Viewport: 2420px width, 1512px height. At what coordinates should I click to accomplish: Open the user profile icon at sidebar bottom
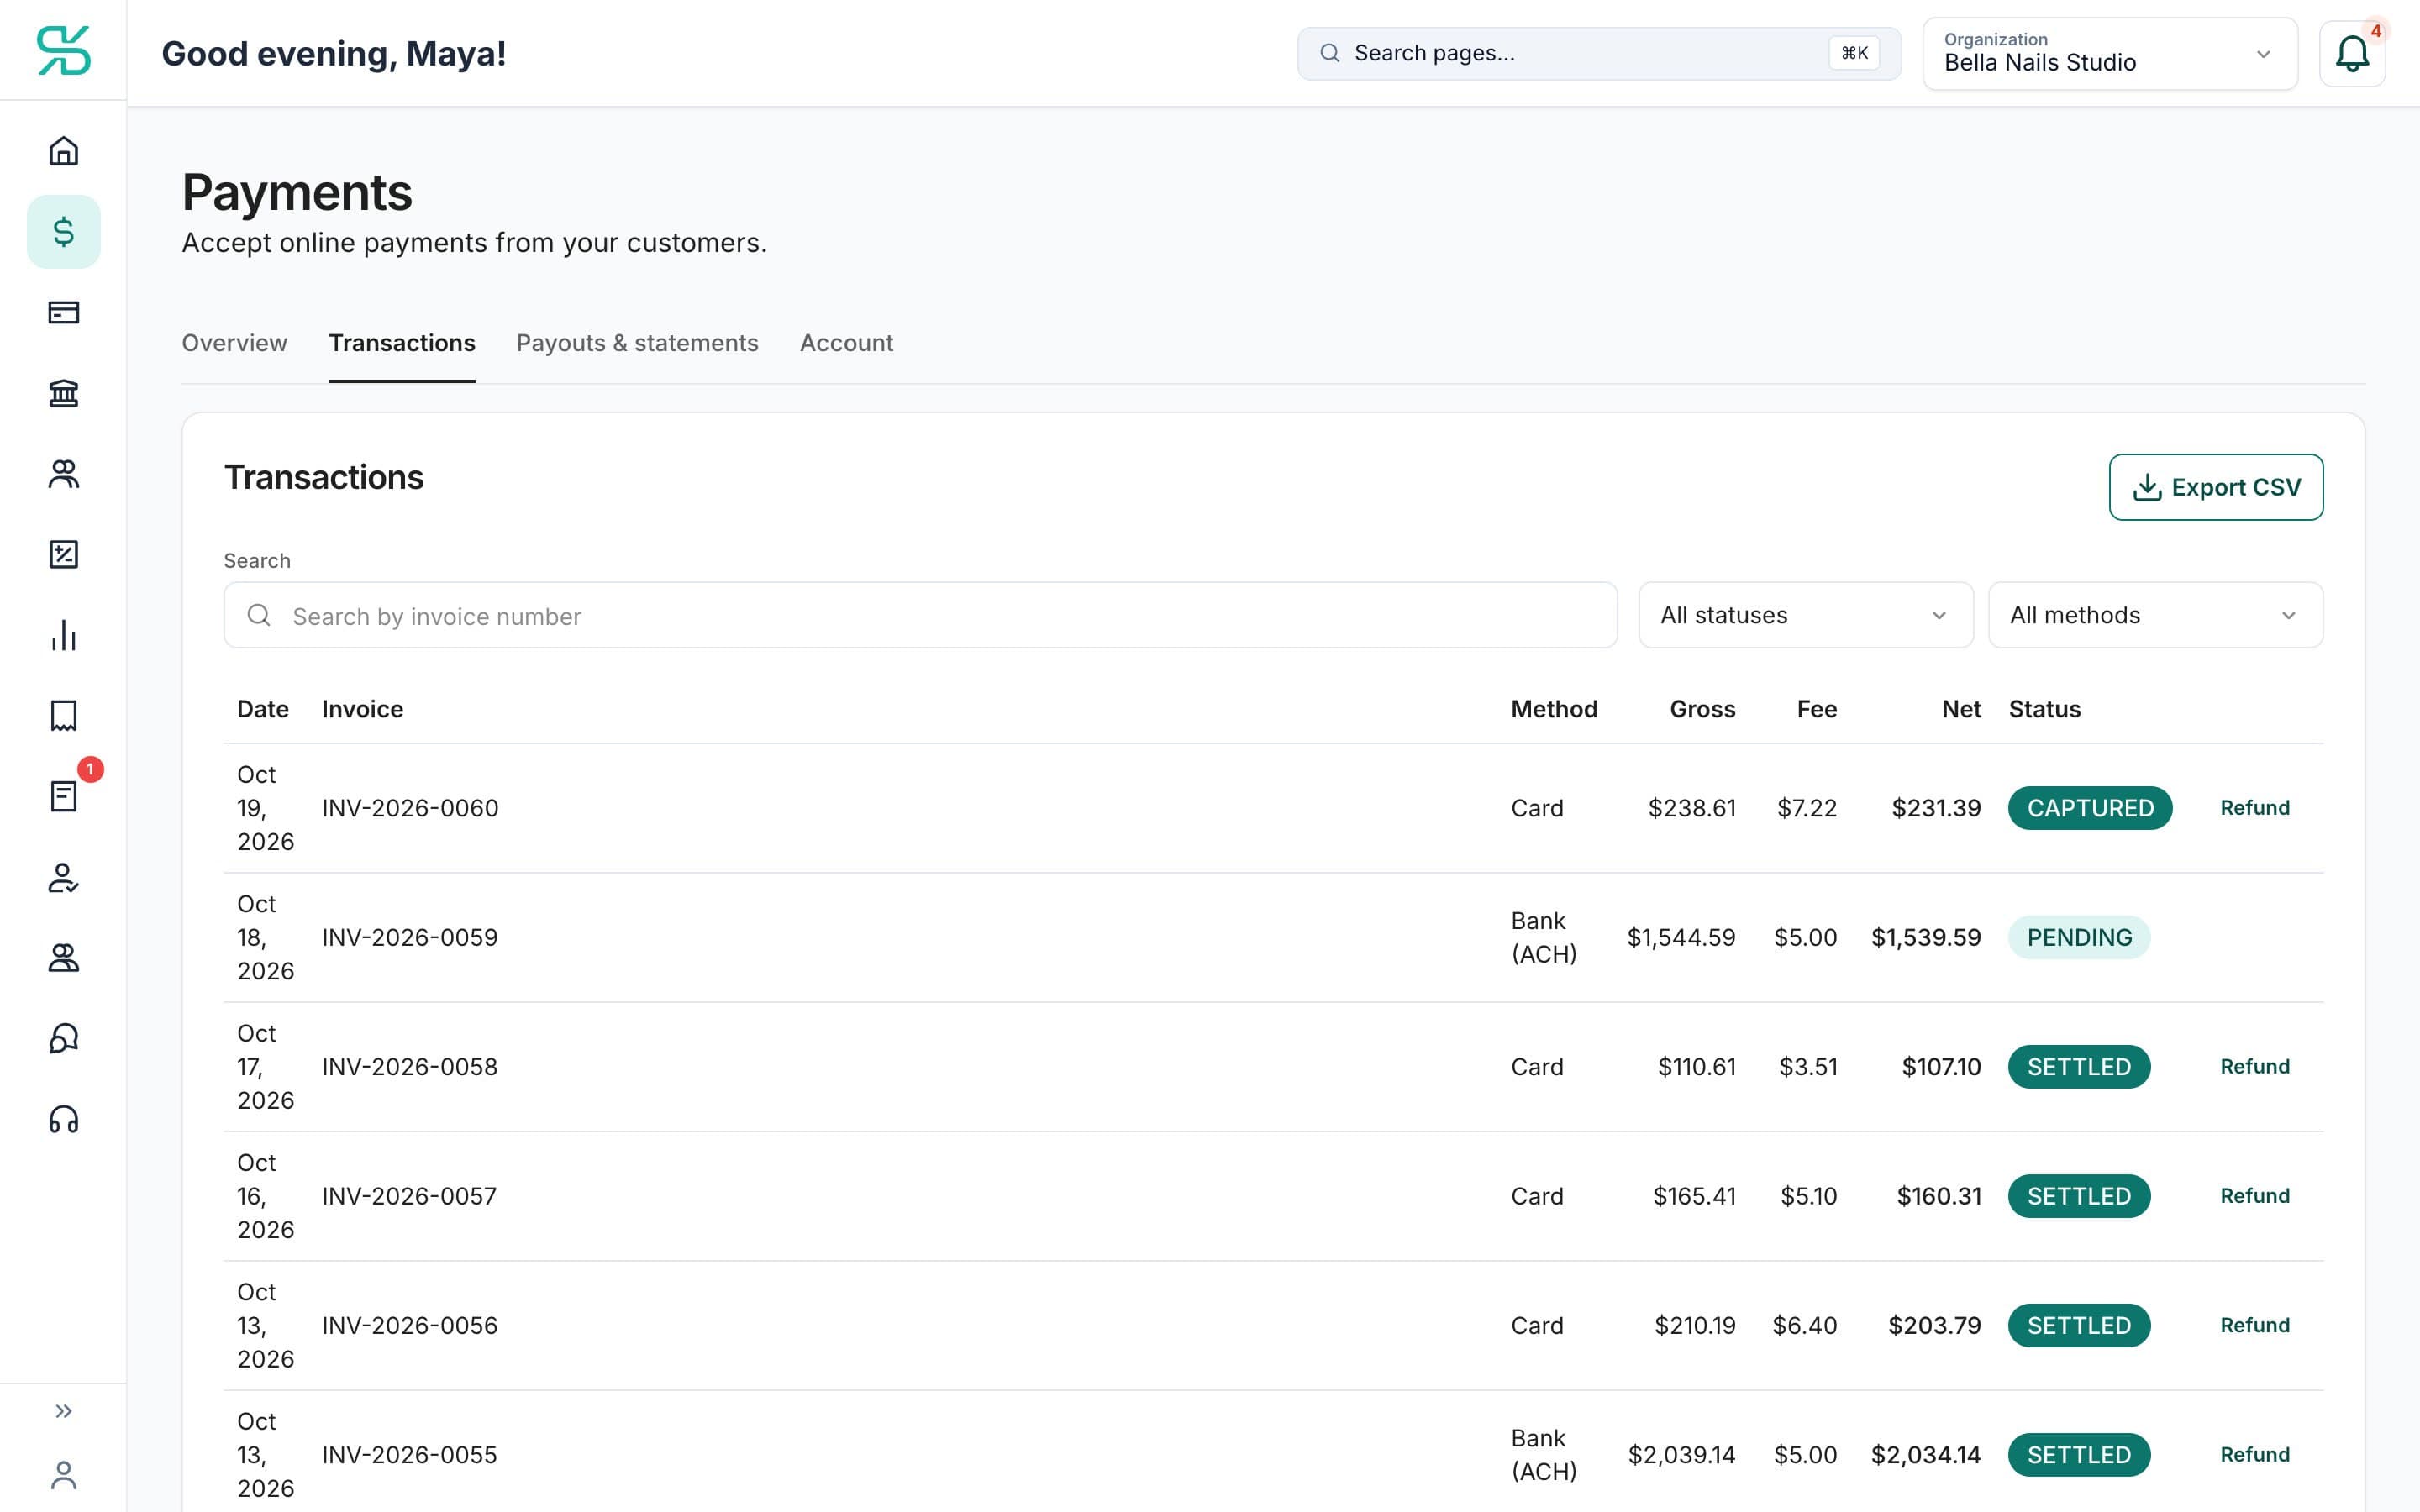[x=63, y=1475]
